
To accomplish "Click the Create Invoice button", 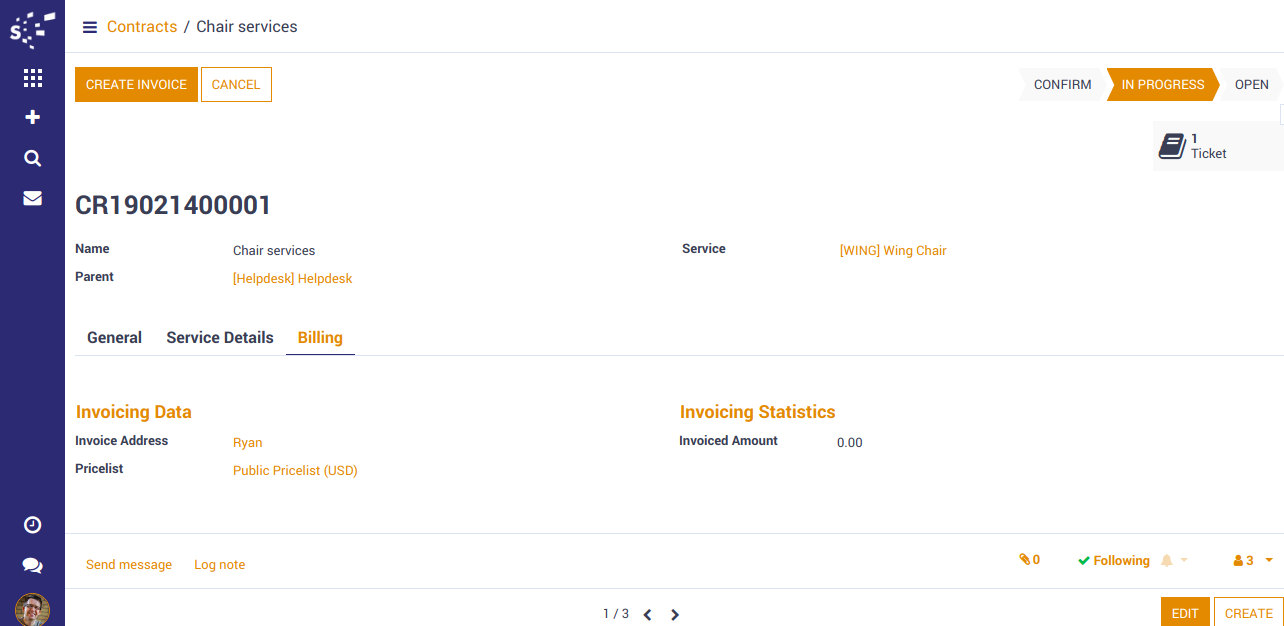I will 136,85.
